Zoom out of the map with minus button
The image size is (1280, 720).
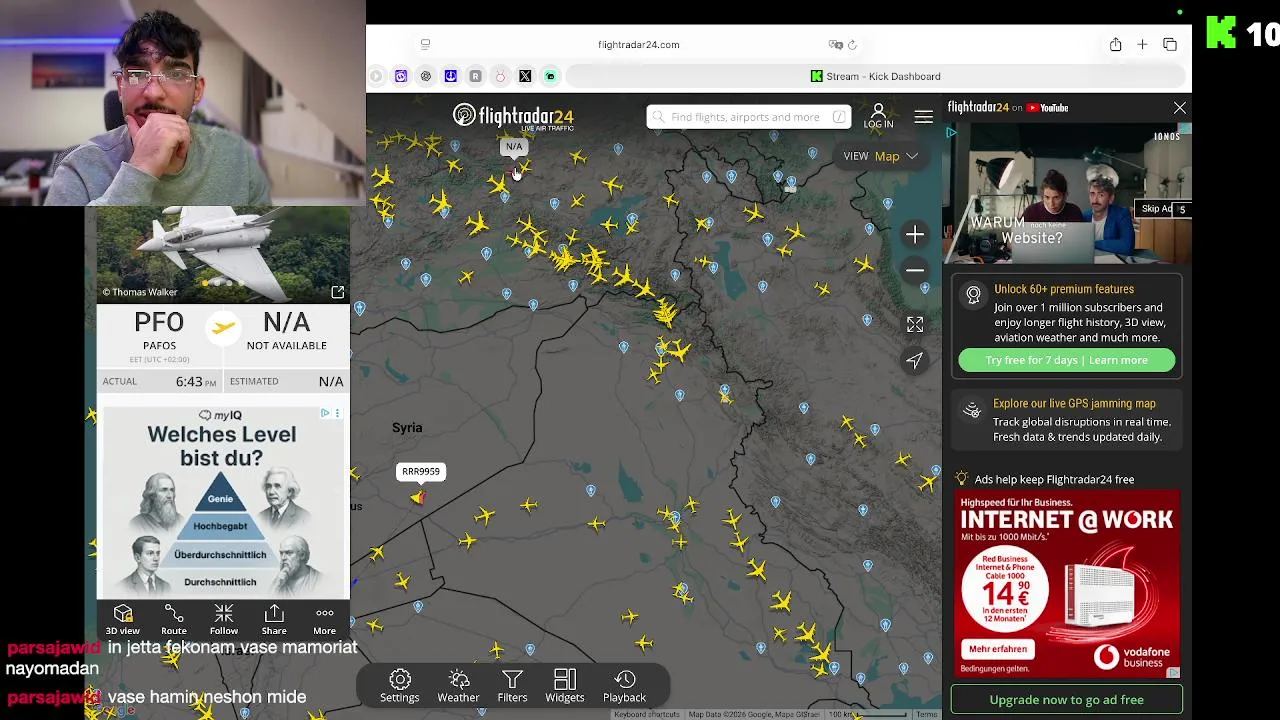[915, 270]
